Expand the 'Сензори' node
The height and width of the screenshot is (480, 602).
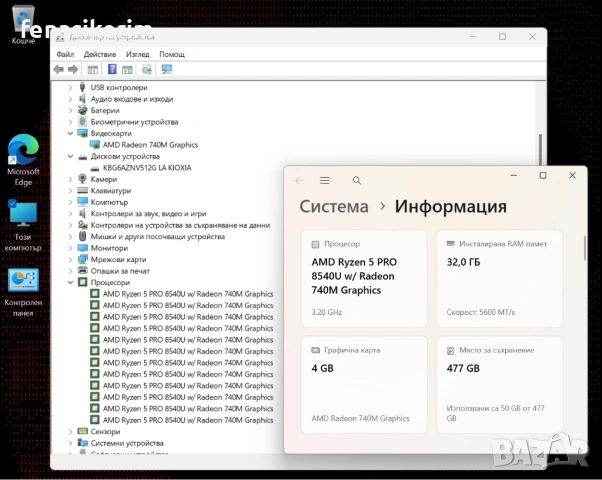click(x=70, y=432)
